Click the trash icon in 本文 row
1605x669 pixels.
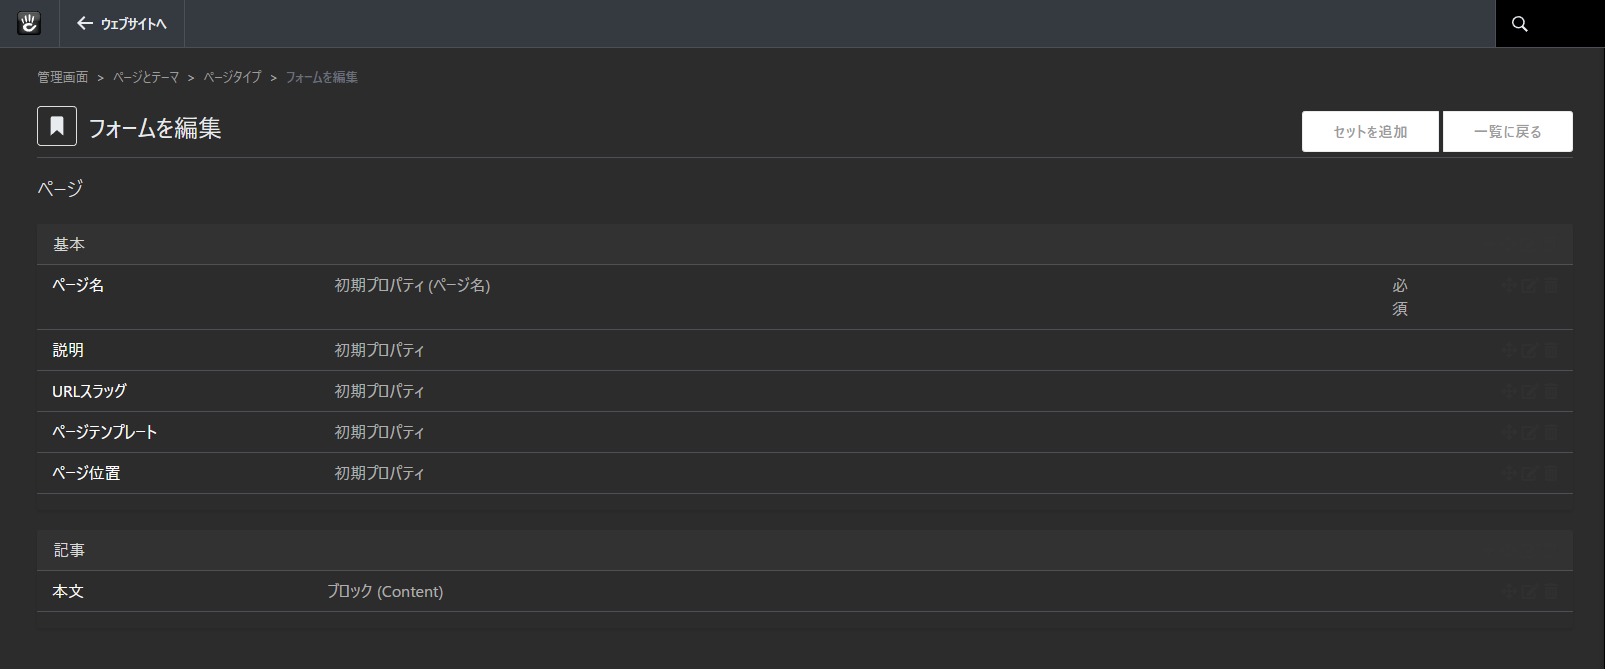tap(1551, 591)
